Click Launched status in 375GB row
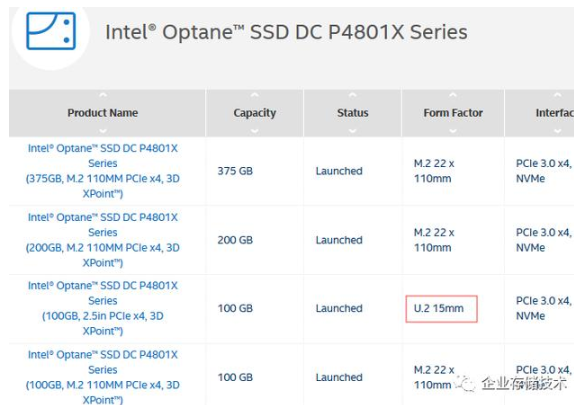This screenshot has width=574, height=405. 339,171
